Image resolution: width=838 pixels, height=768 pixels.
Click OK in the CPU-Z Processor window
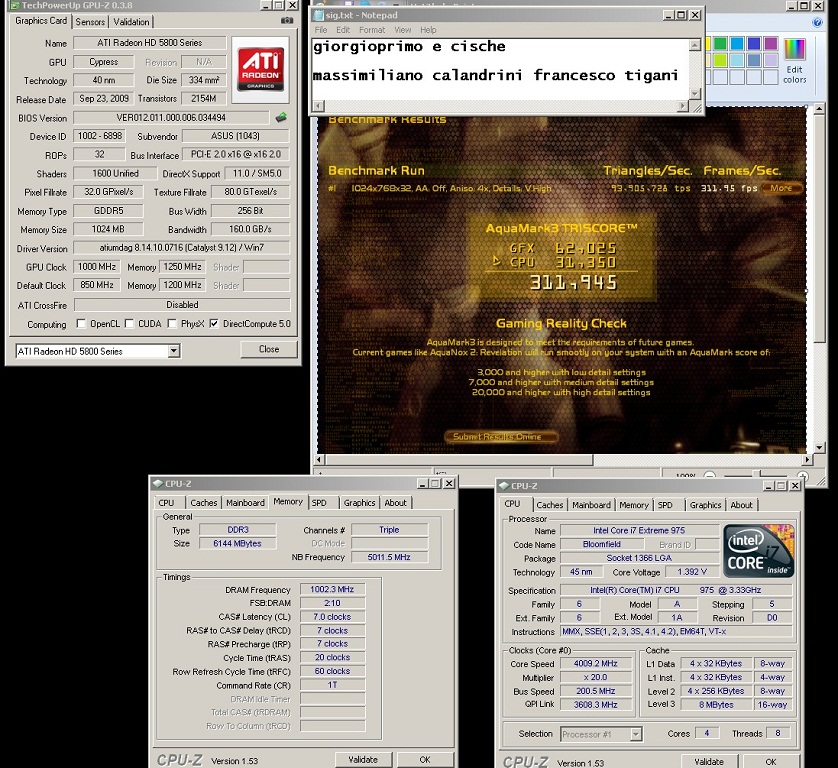(771, 762)
